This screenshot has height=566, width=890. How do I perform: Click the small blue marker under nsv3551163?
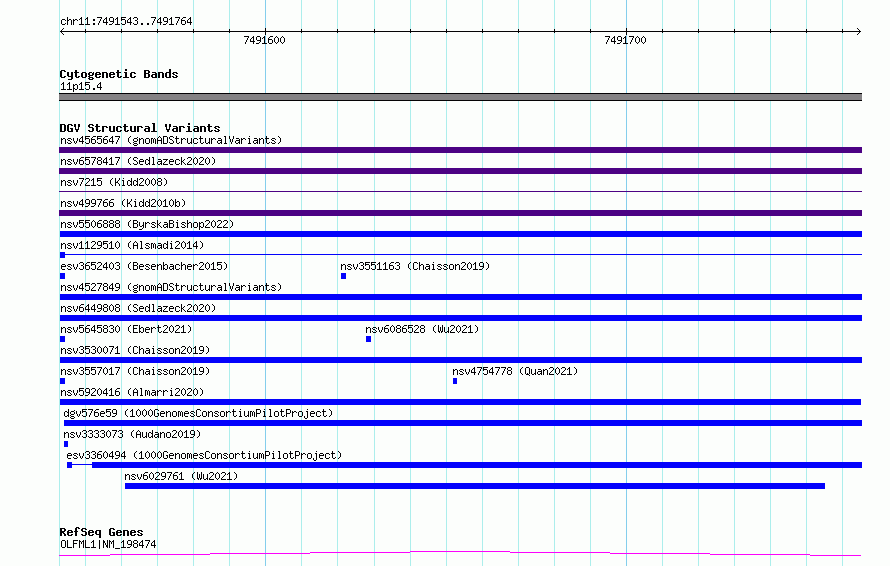pos(343,276)
